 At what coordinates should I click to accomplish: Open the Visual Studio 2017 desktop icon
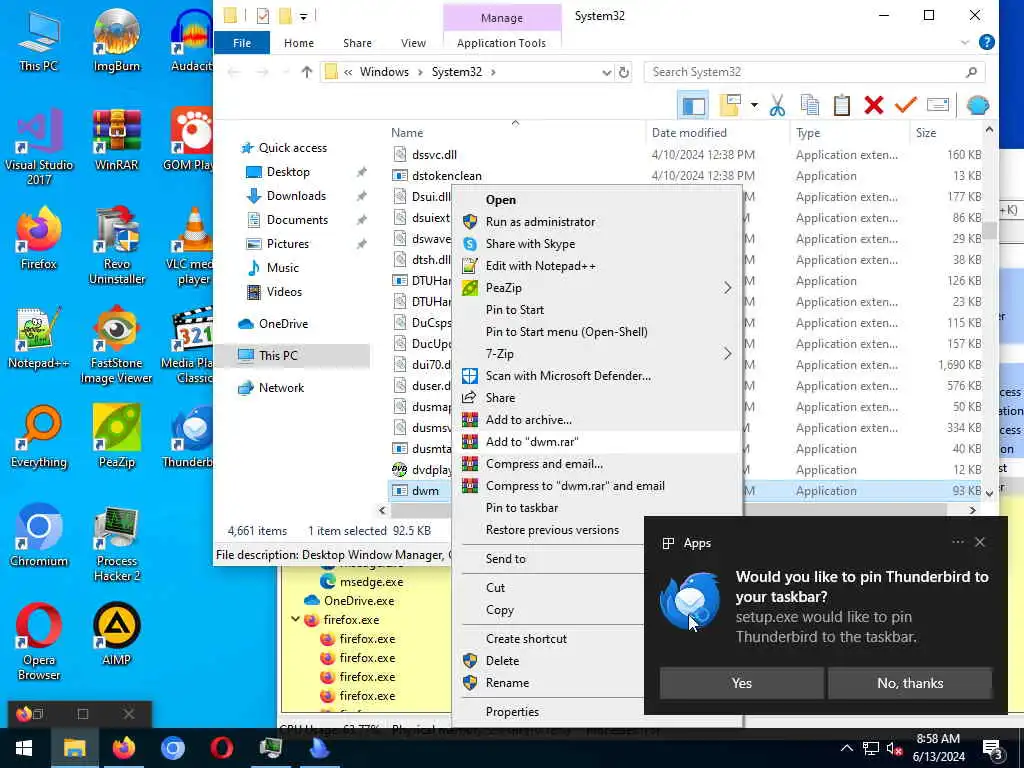click(x=39, y=148)
